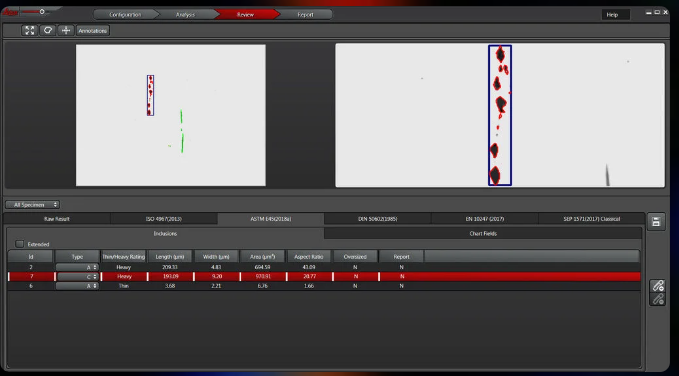Sort by Oversized column header

click(355, 256)
